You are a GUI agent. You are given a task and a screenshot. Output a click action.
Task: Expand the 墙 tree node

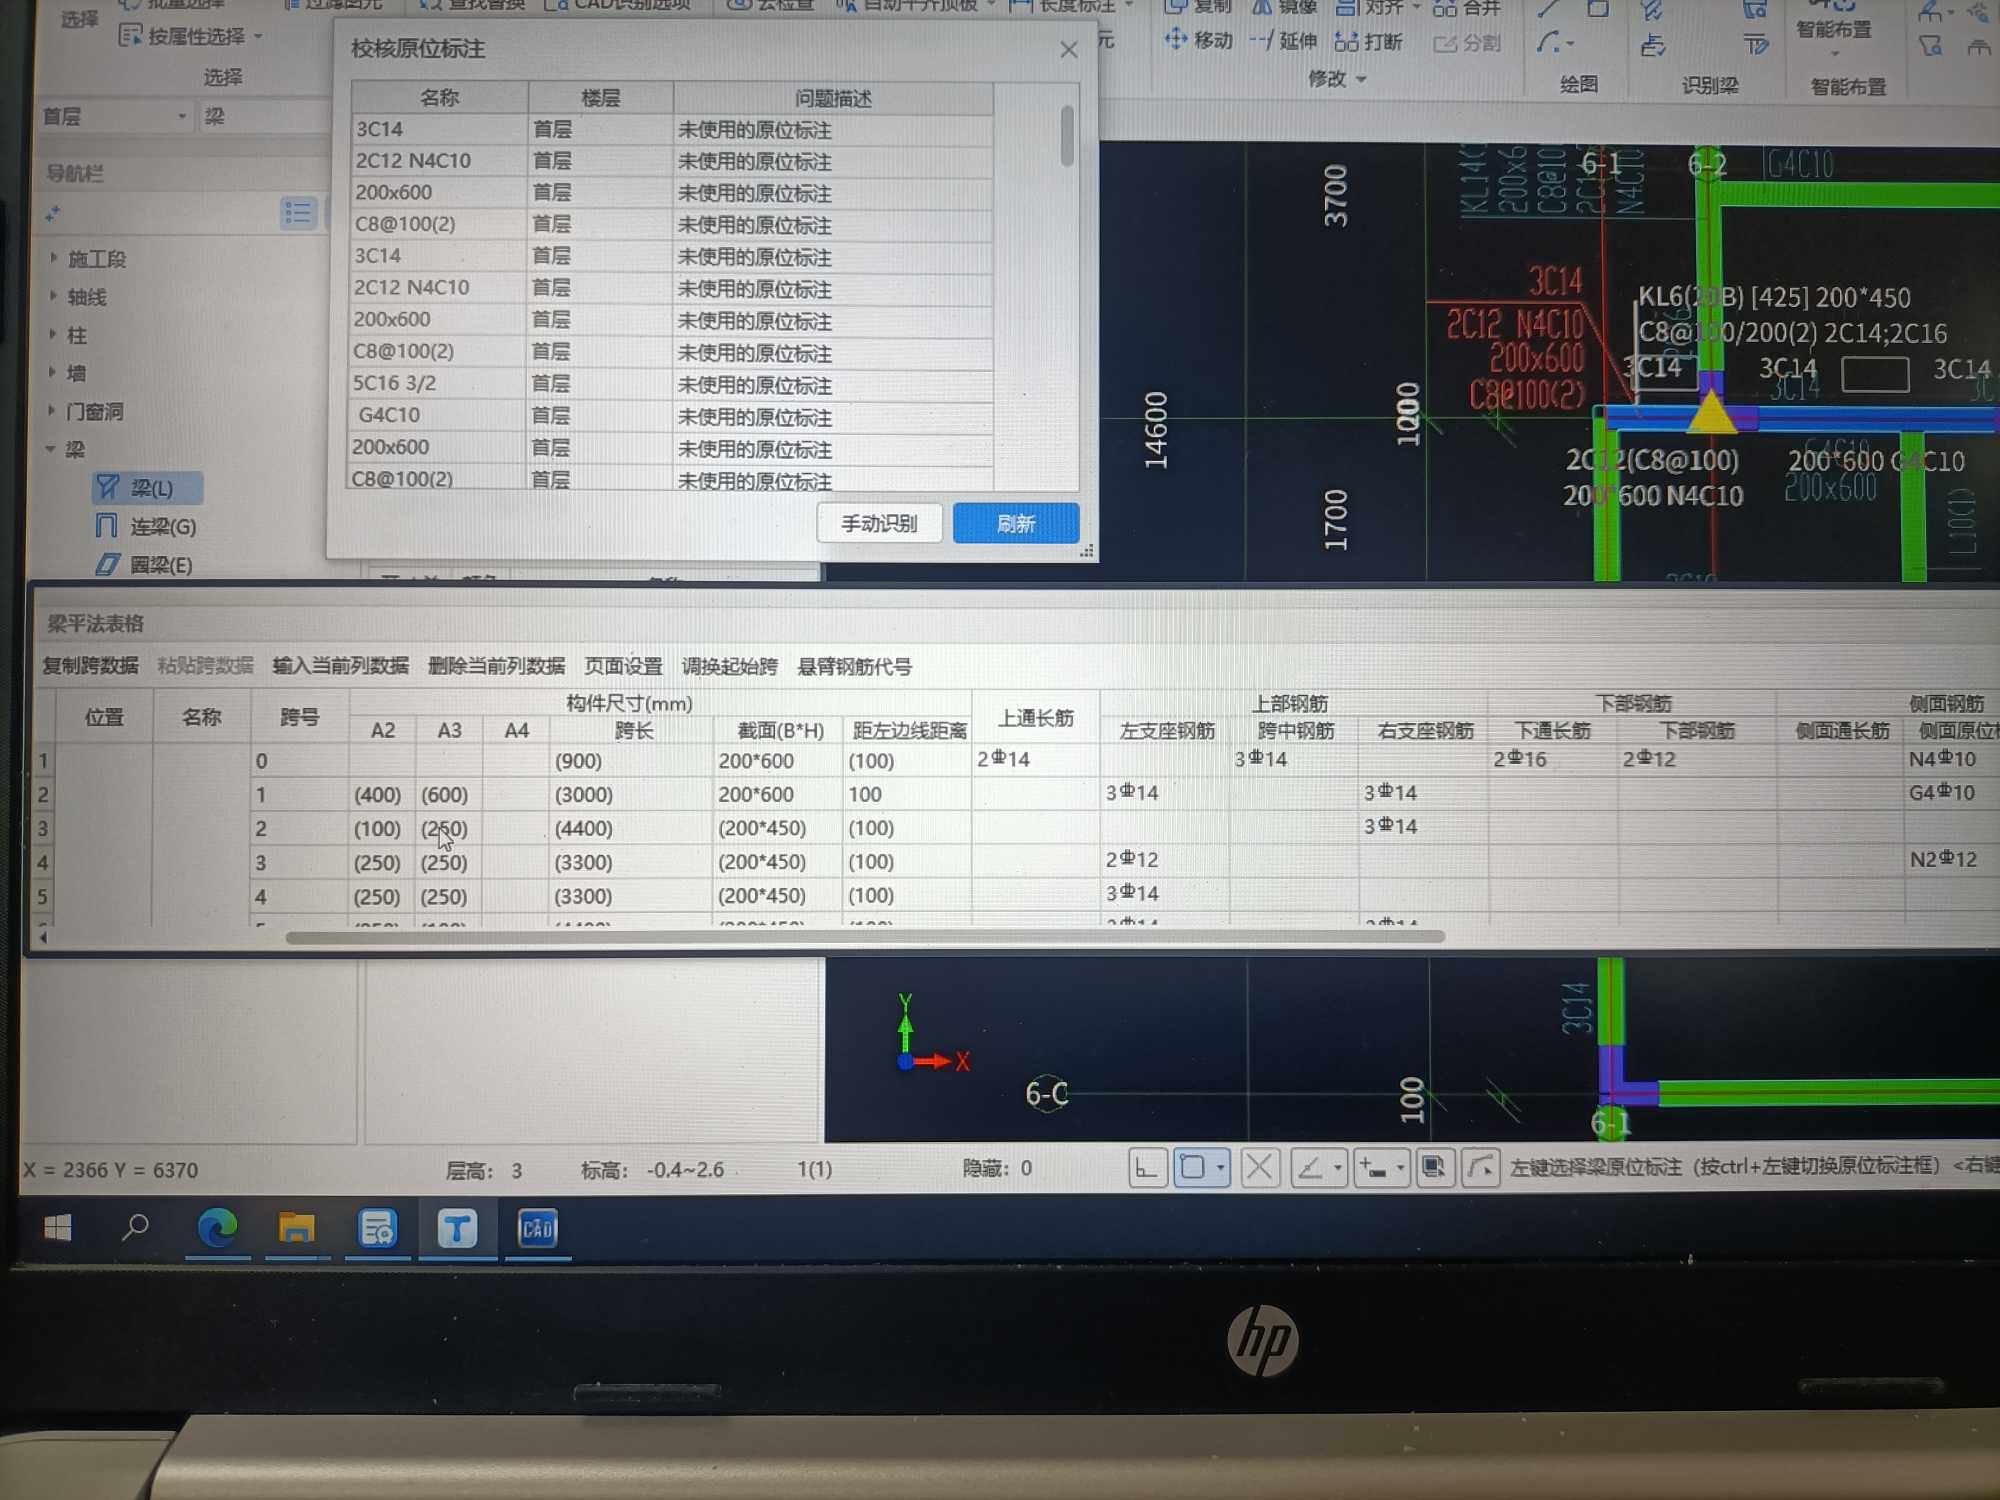click(53, 372)
